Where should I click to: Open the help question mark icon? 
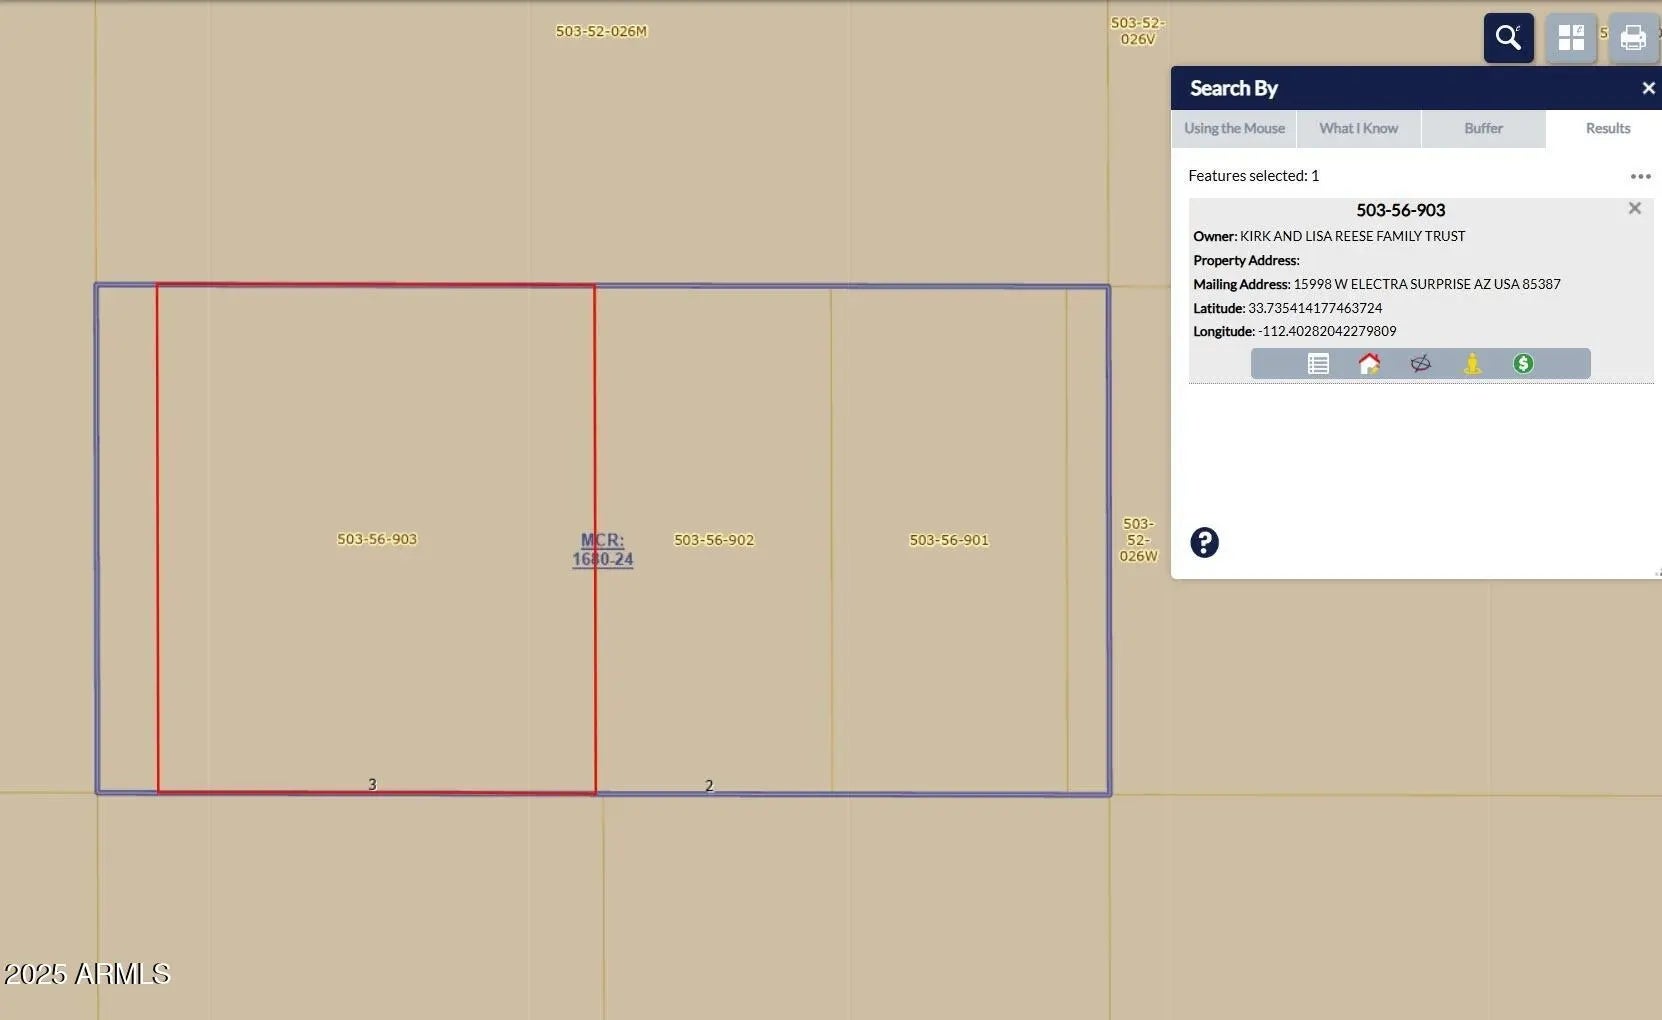coord(1204,542)
